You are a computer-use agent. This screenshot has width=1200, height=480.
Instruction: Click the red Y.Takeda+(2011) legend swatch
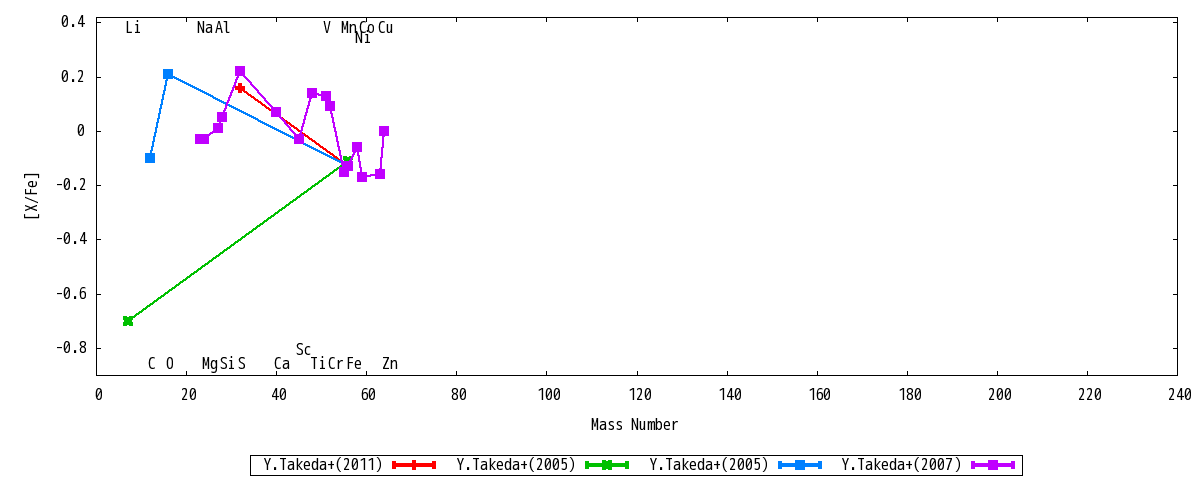pos(413,465)
